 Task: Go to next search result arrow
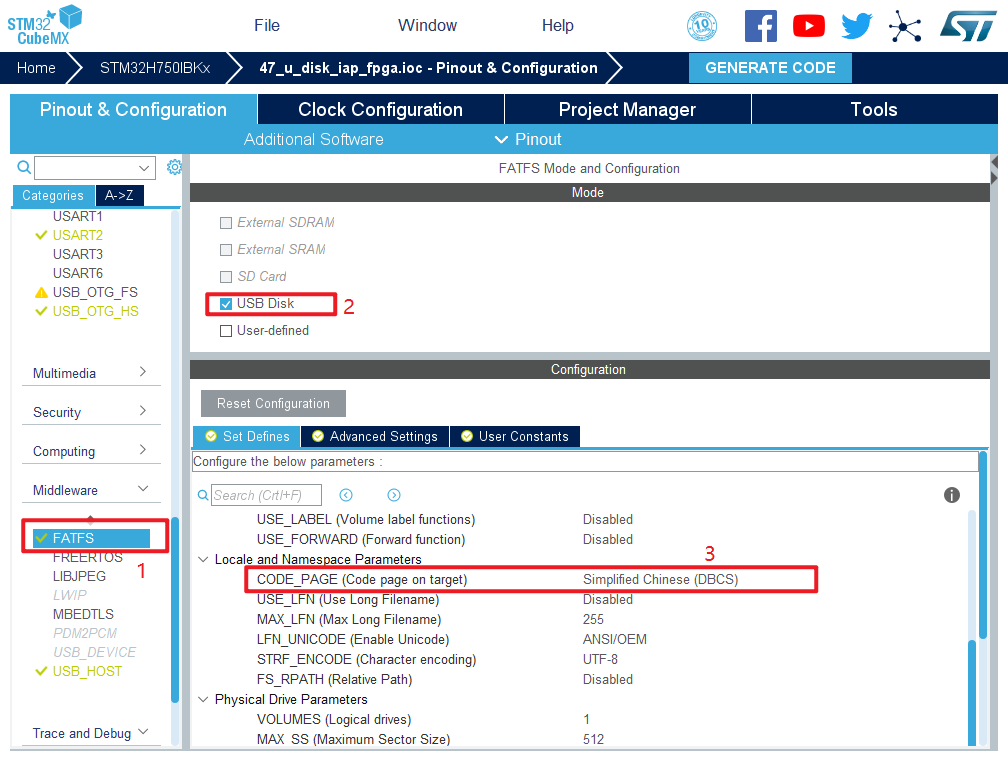(x=394, y=495)
